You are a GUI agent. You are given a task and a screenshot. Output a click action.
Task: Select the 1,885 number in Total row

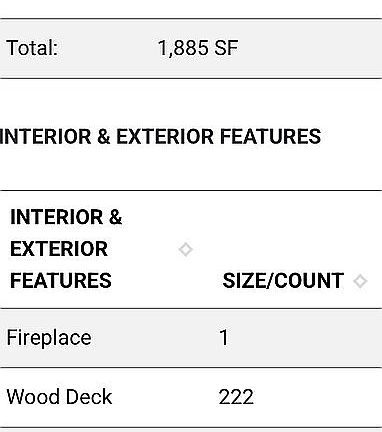pos(183,48)
